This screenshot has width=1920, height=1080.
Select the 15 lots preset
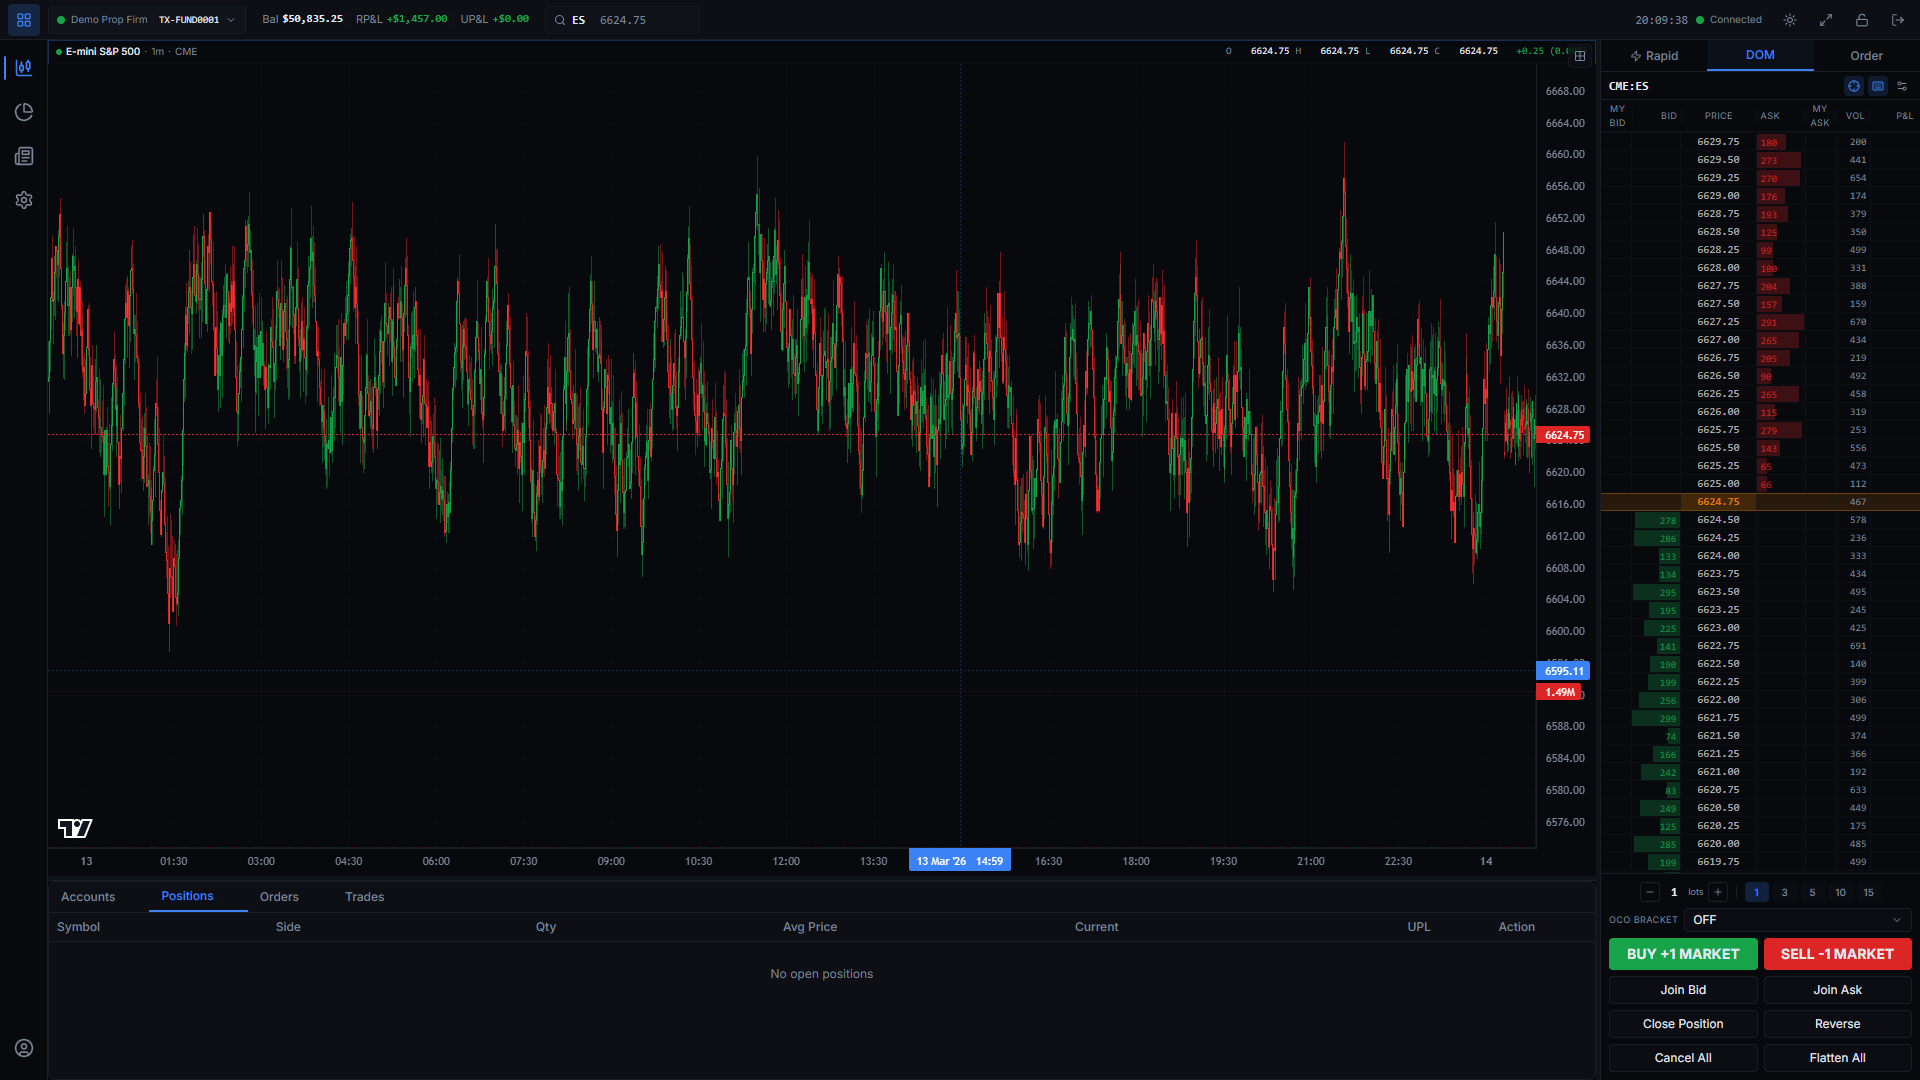tap(1868, 892)
